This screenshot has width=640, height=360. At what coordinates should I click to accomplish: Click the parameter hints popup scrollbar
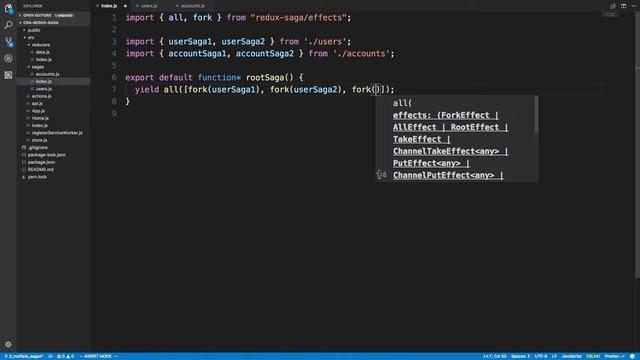click(536, 115)
